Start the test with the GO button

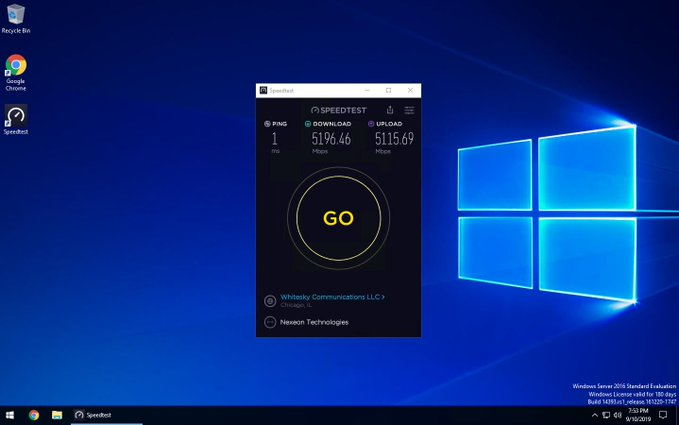[x=338, y=218]
